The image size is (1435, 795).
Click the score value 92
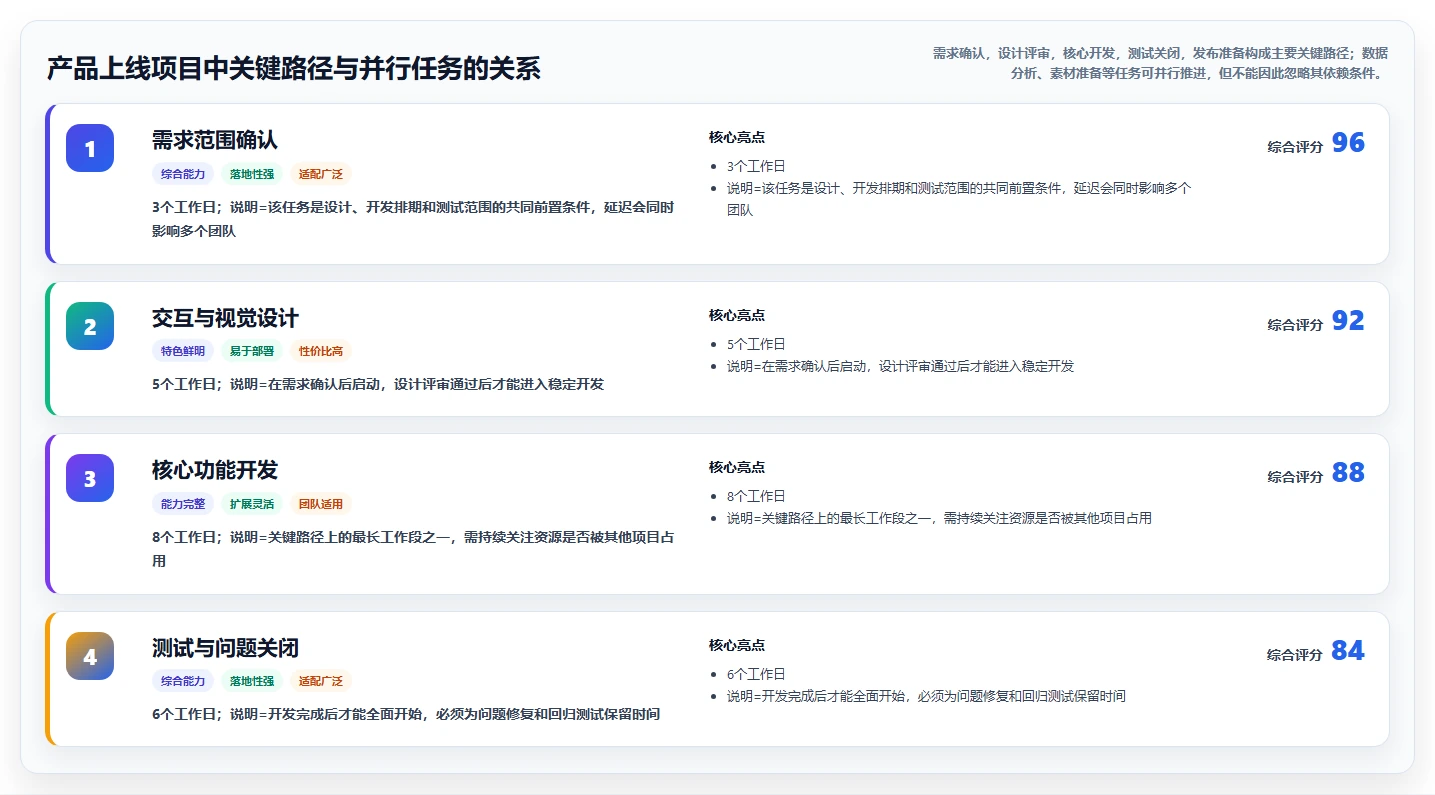[1348, 321]
